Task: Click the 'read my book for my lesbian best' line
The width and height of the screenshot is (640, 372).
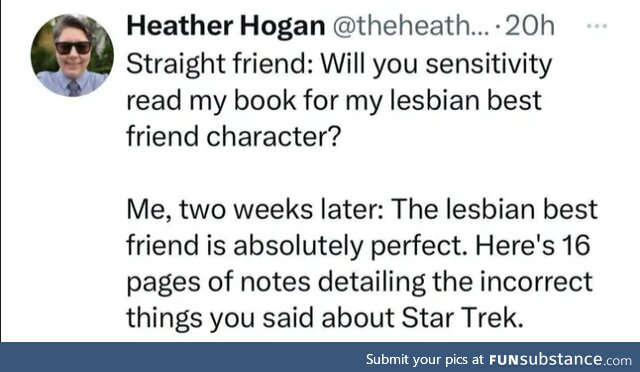Action: pyautogui.click(x=334, y=100)
